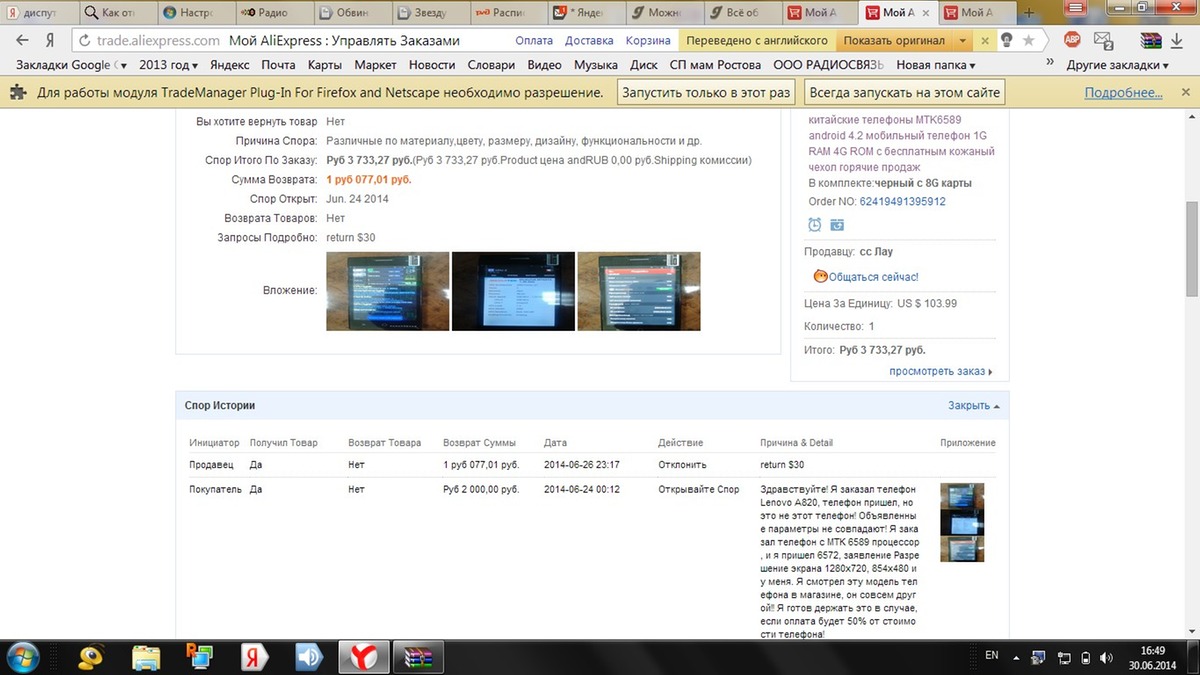Image resolution: width=1200 pixels, height=675 pixels.
Task: Open the "Оплата" link in address bar
Action: (534, 41)
